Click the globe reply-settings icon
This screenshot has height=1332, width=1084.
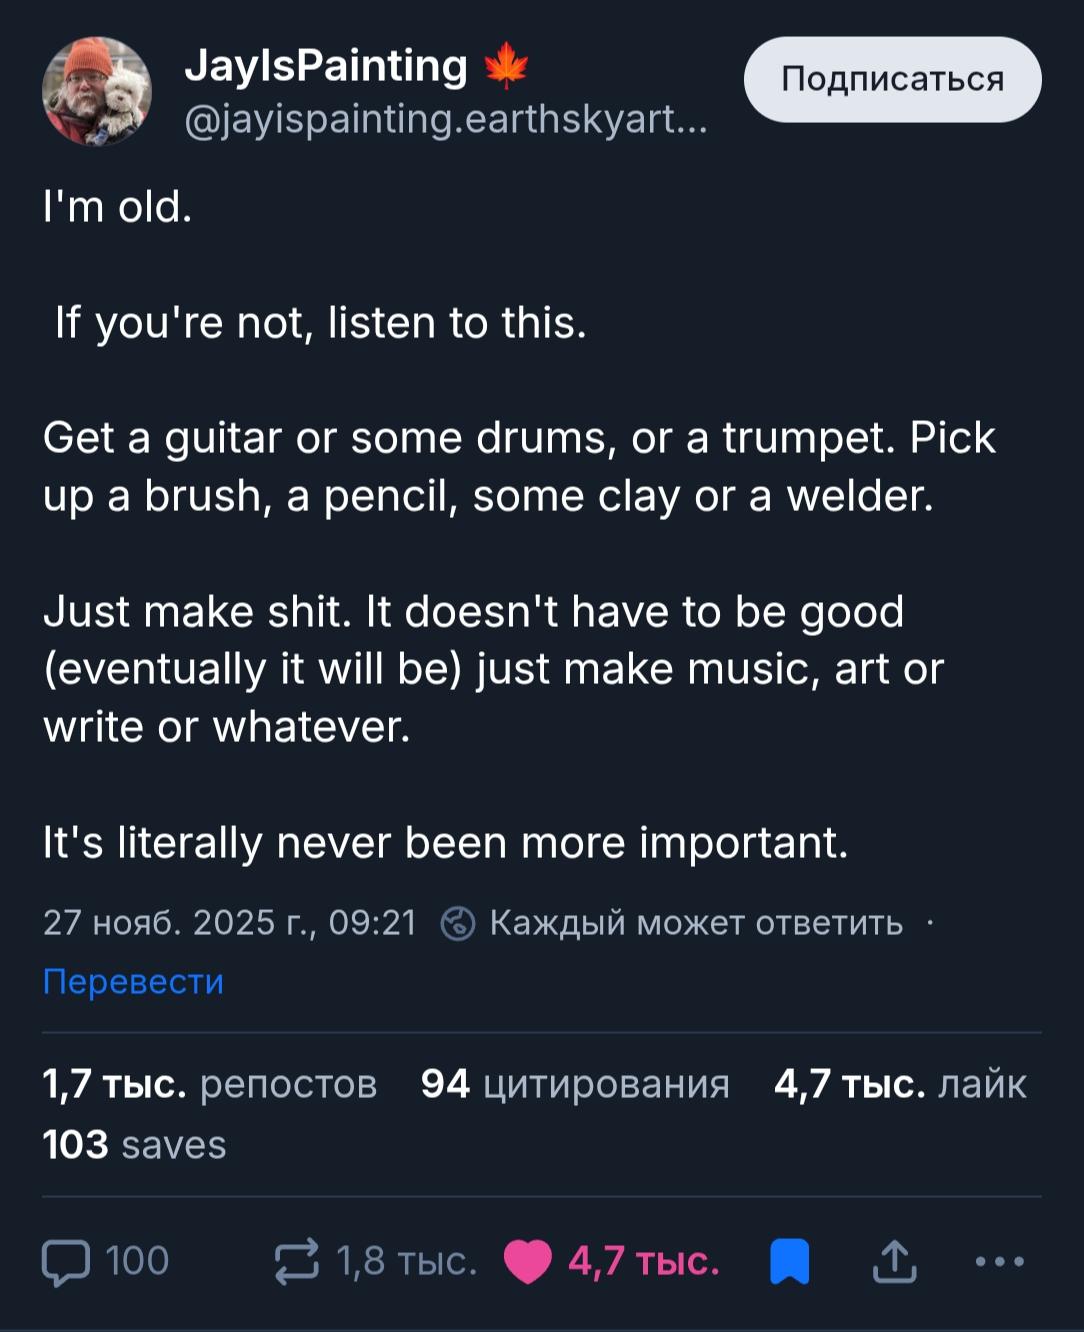coord(458,923)
